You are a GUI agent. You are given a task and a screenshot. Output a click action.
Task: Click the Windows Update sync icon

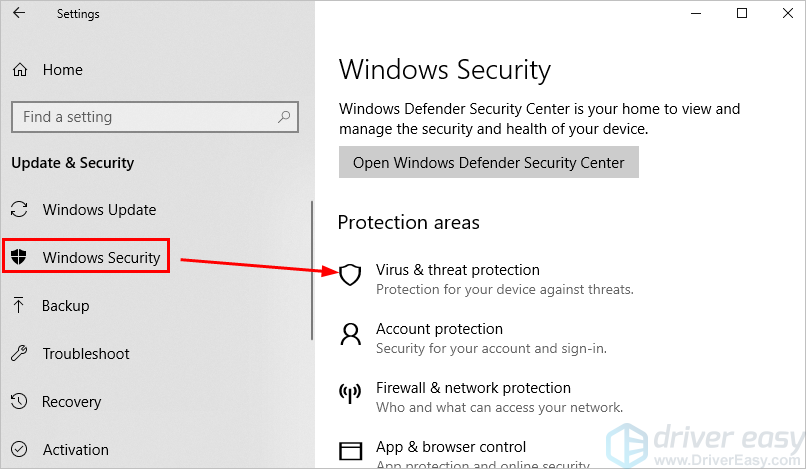point(19,210)
